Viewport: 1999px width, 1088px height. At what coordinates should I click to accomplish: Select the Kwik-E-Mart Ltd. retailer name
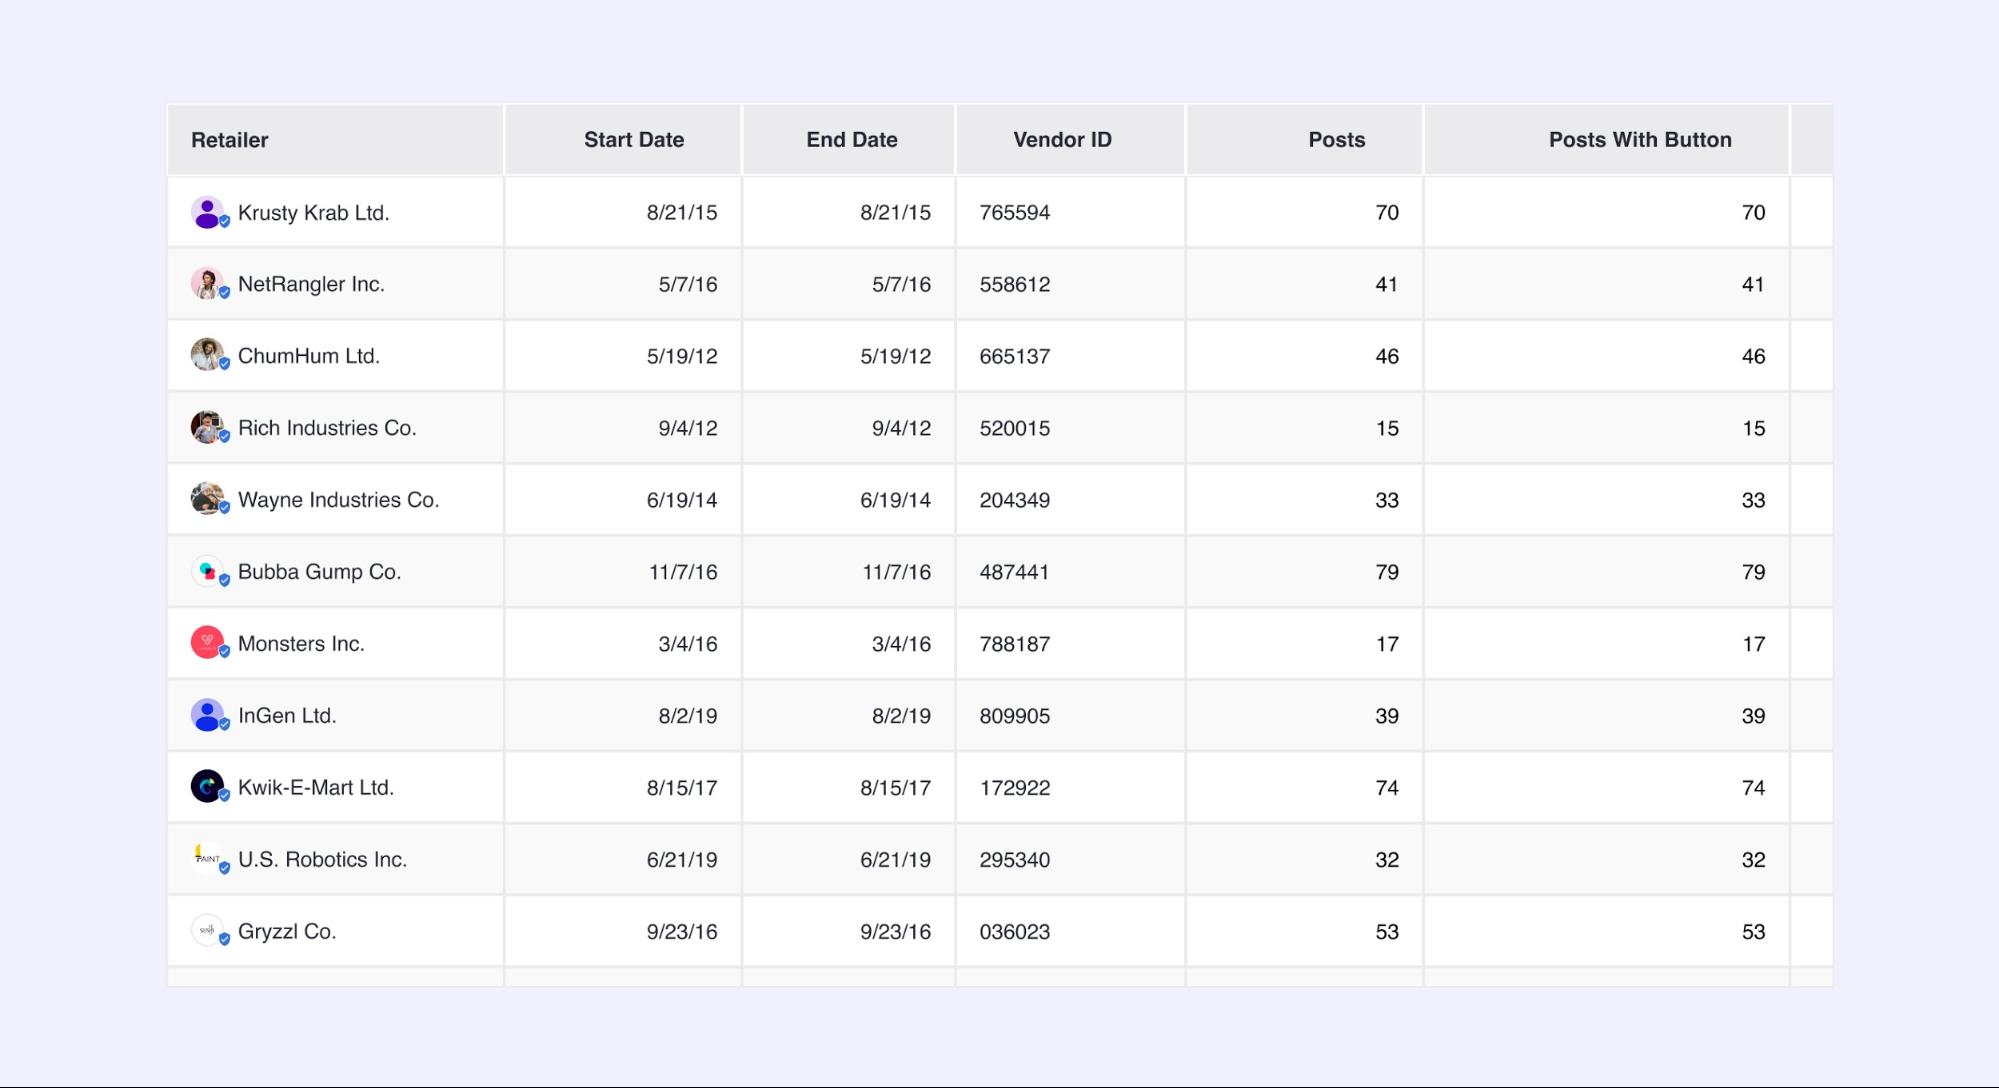316,788
